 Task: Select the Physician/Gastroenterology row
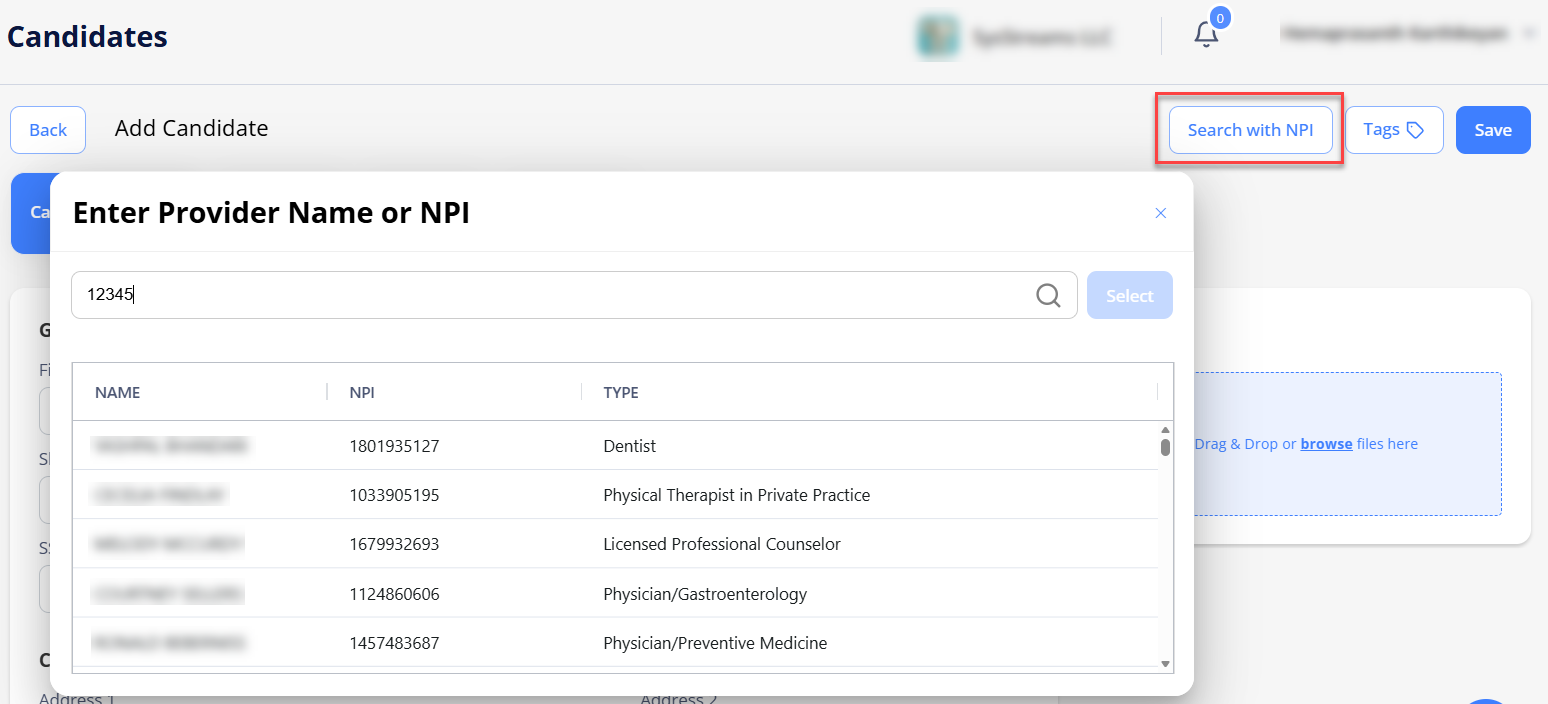tap(615, 594)
